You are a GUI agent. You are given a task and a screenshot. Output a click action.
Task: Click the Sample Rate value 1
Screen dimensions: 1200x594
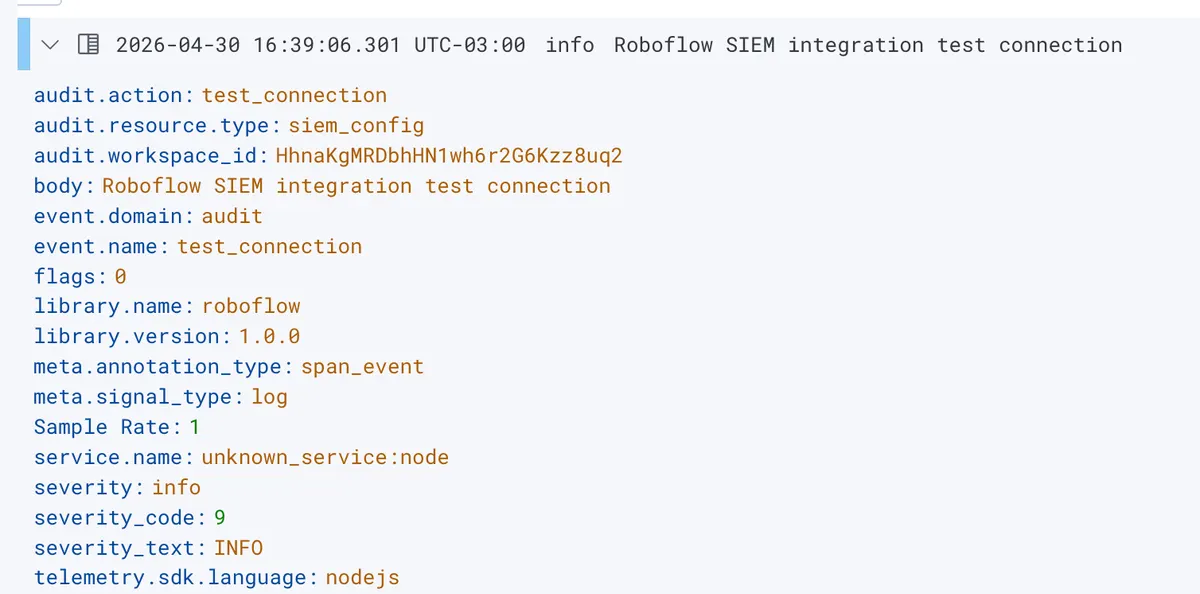point(195,427)
